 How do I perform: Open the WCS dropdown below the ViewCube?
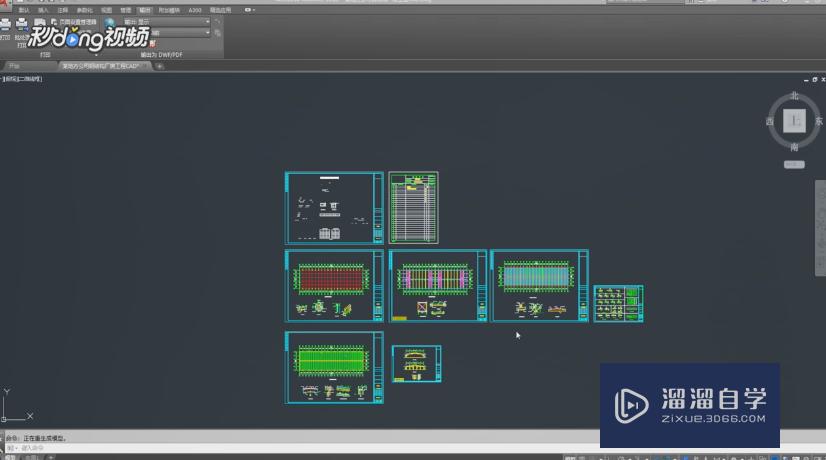point(794,164)
